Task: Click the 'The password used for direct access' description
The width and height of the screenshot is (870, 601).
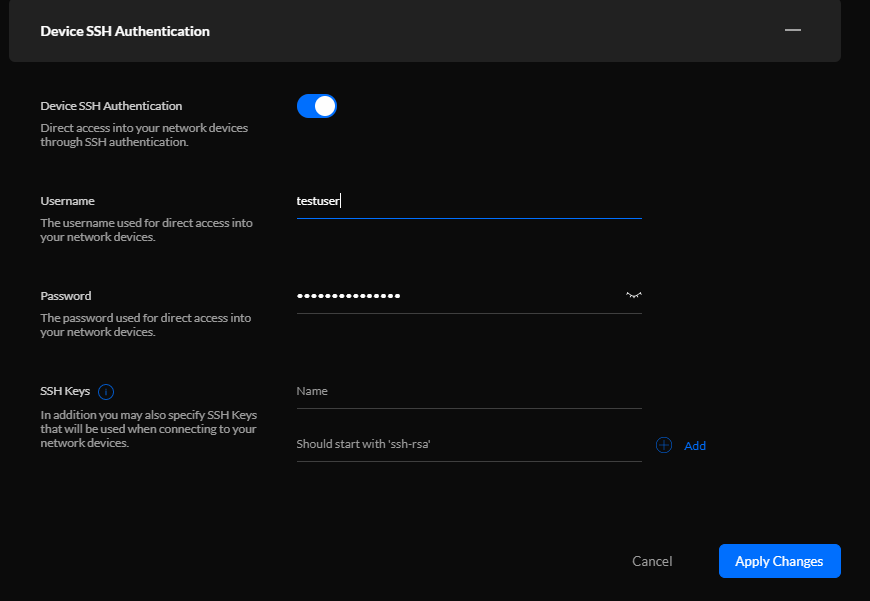Action: pos(145,325)
